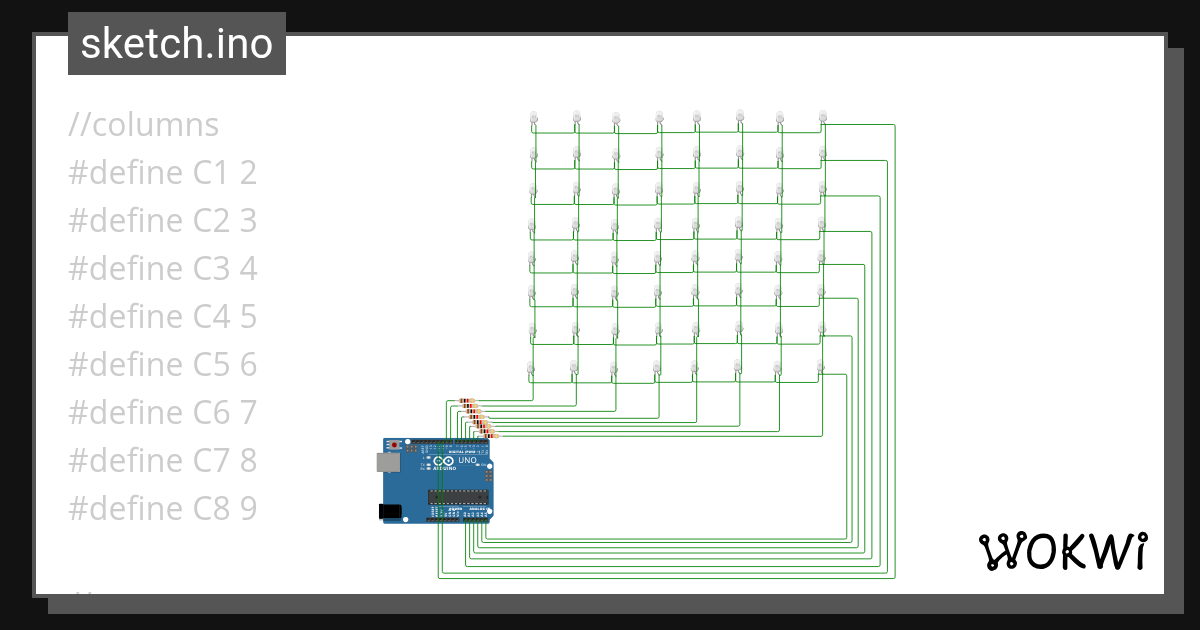This screenshot has height=630, width=1200.
Task: Click the '#define C8 9' code line
Action: (x=162, y=509)
